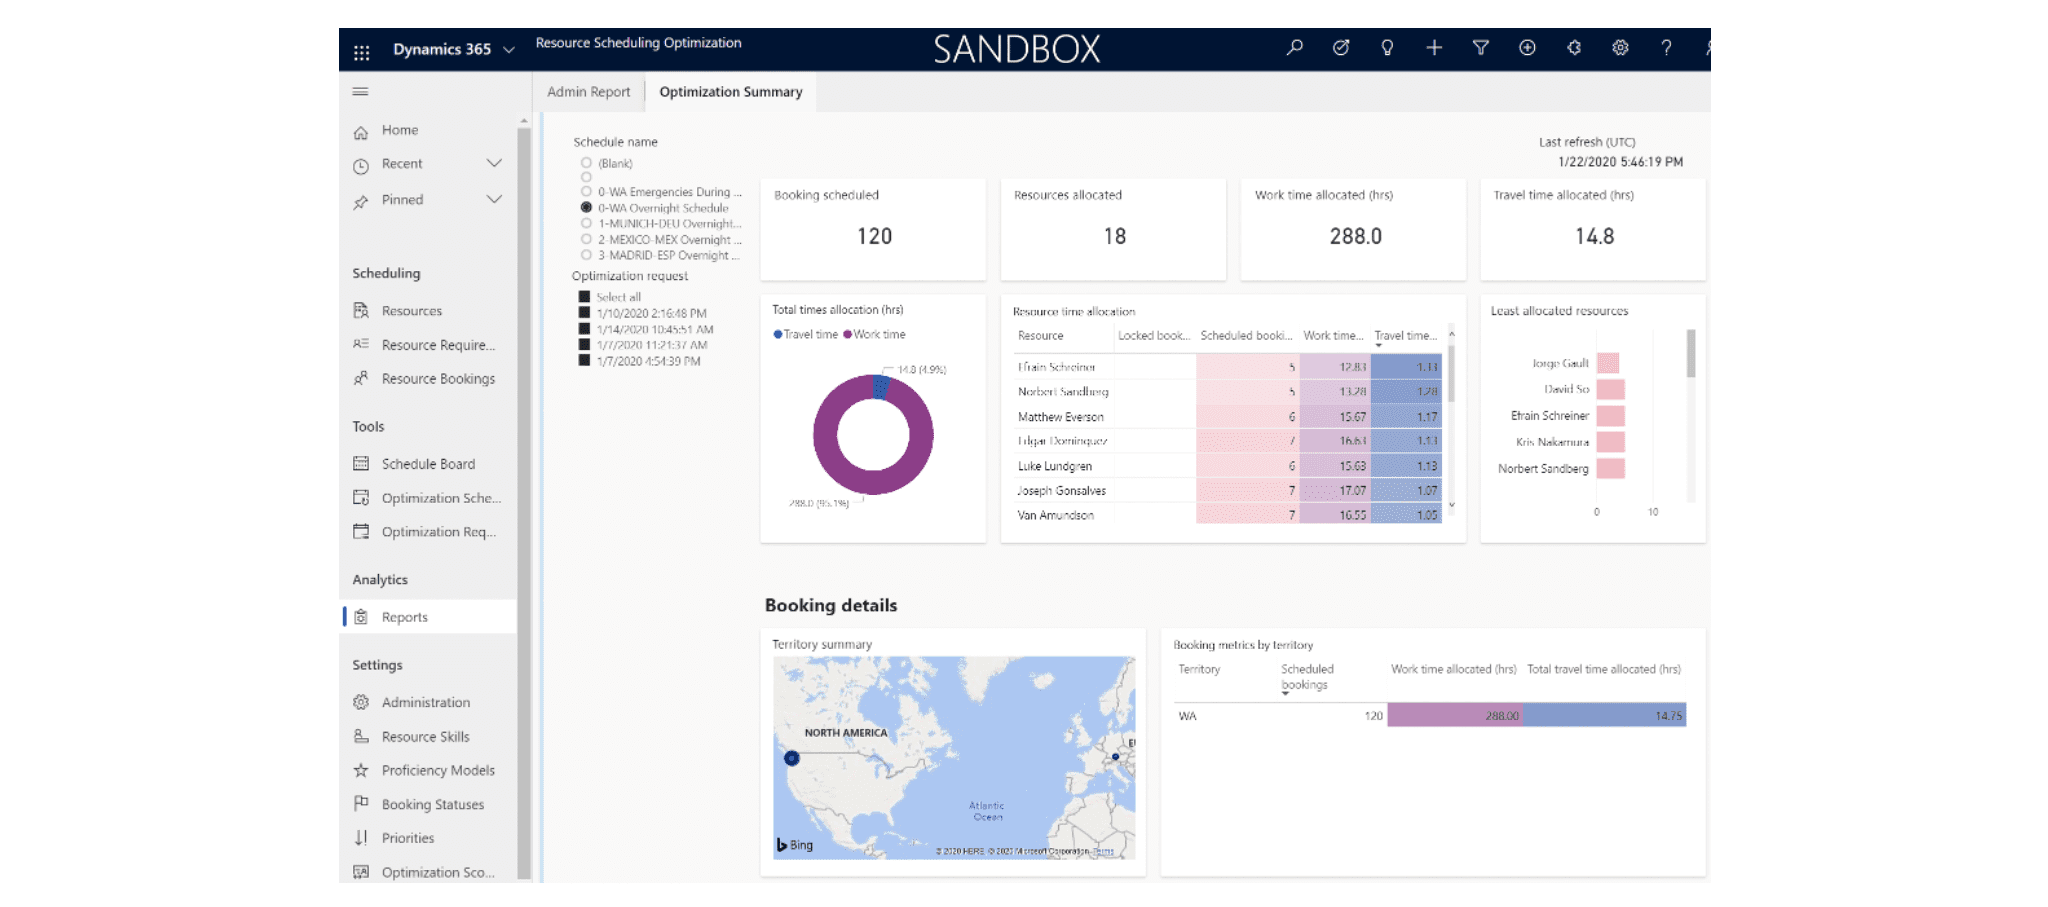Open the assistant lightbulb icon
The width and height of the screenshot is (2048, 907).
tap(1387, 47)
